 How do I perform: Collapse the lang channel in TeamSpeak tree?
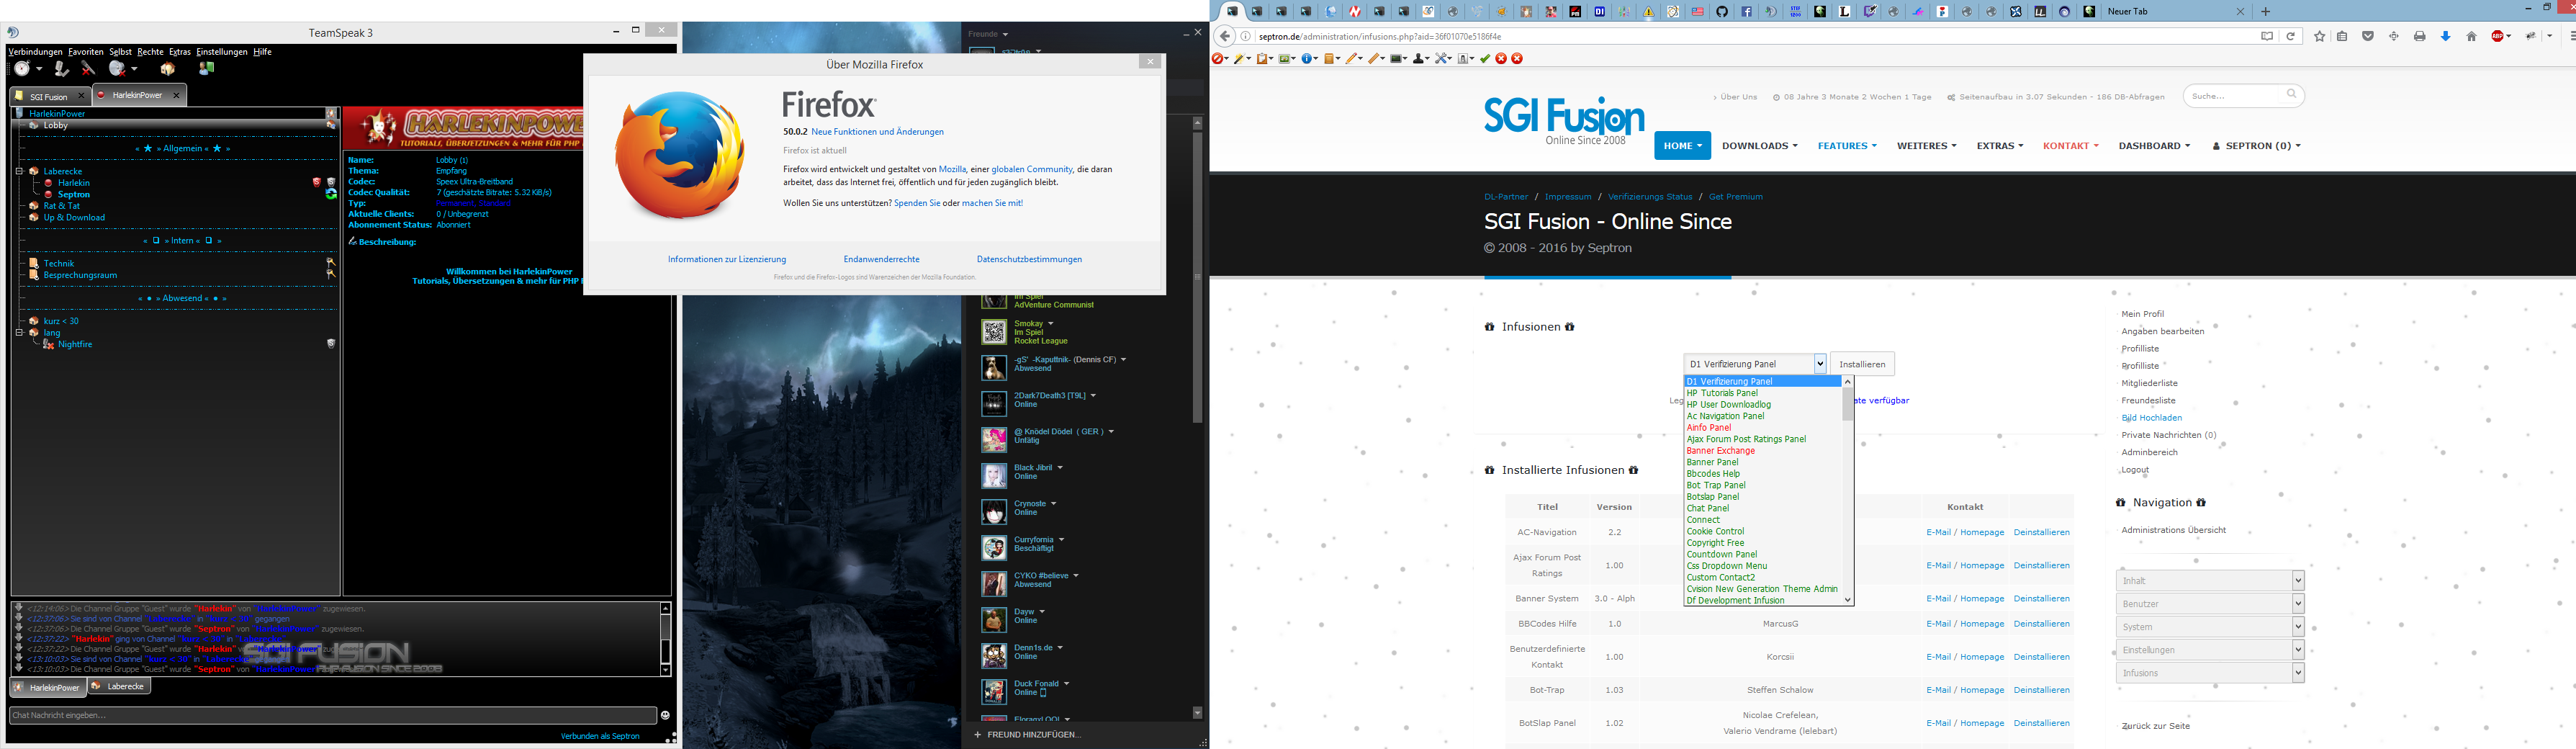pyautogui.click(x=19, y=333)
